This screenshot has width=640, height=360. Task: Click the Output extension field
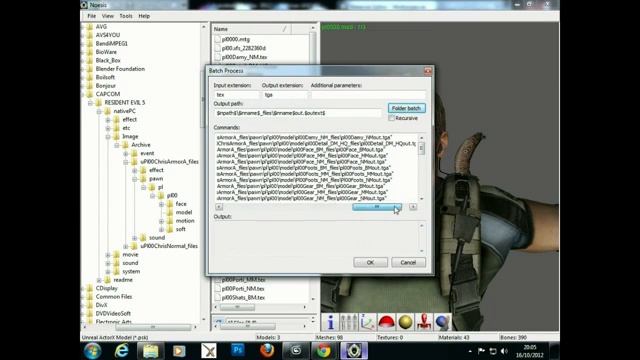(x=284, y=95)
